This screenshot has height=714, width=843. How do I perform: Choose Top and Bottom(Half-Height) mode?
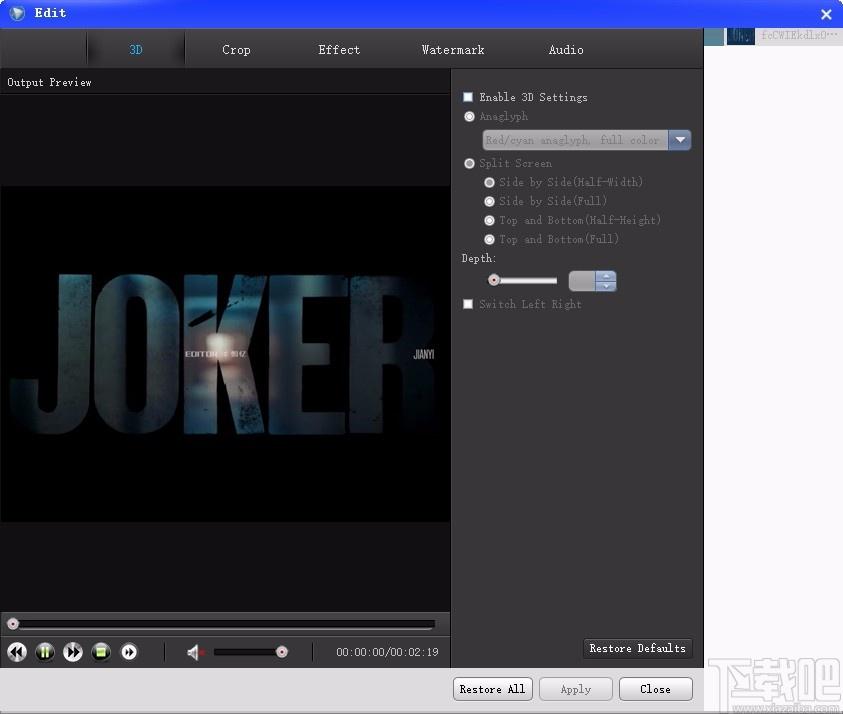pyautogui.click(x=489, y=220)
